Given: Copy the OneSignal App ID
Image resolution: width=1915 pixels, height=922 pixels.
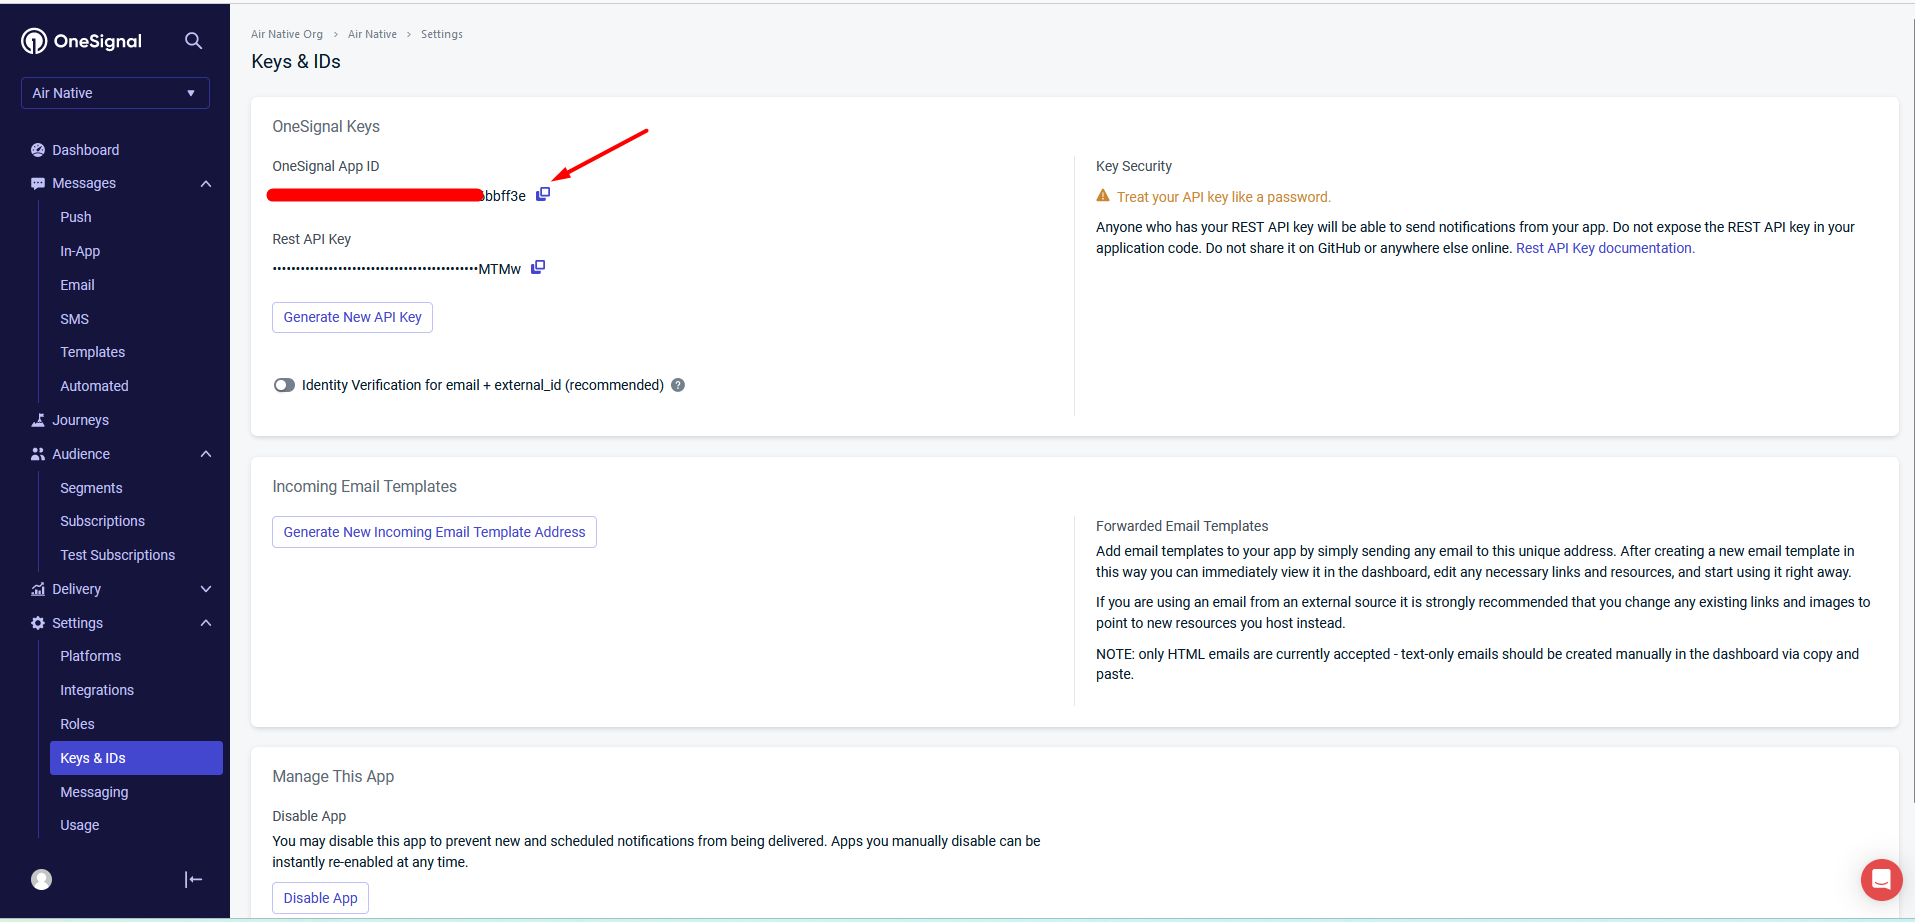Looking at the screenshot, I should pos(543,194).
